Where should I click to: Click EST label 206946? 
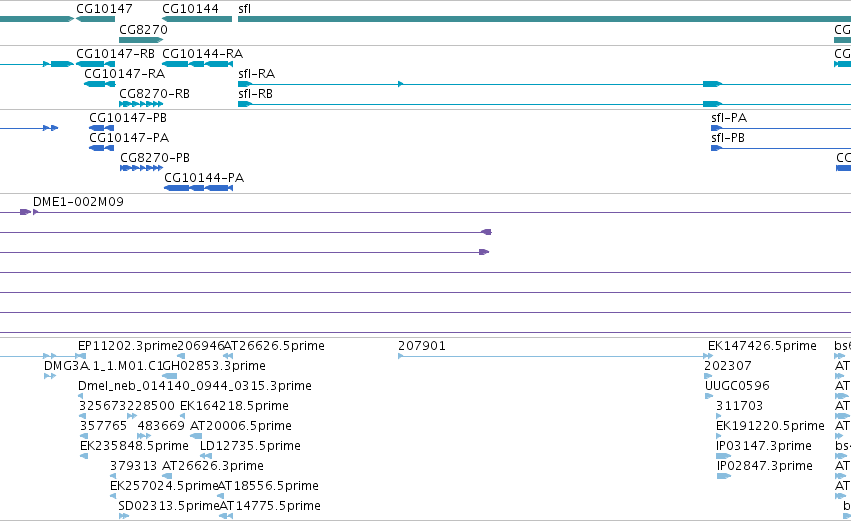point(201,346)
